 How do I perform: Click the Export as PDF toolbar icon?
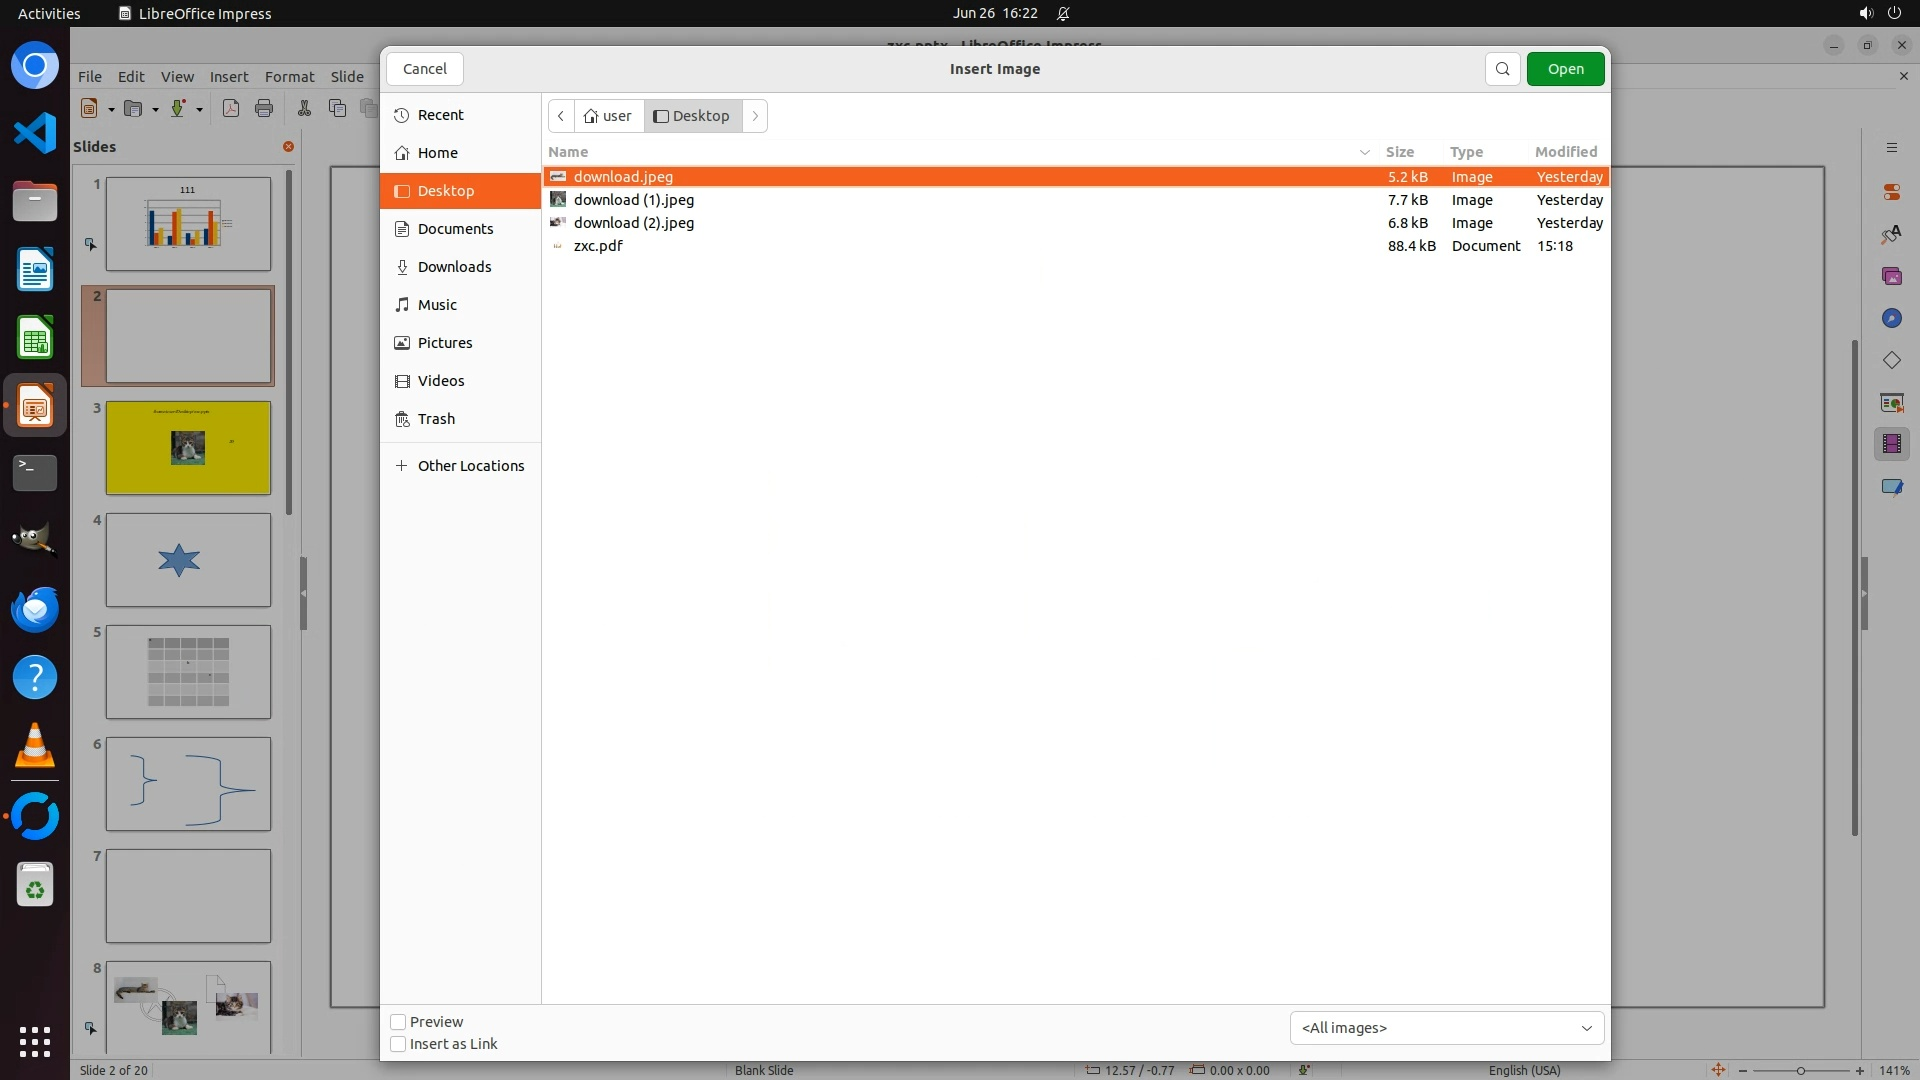[231, 108]
